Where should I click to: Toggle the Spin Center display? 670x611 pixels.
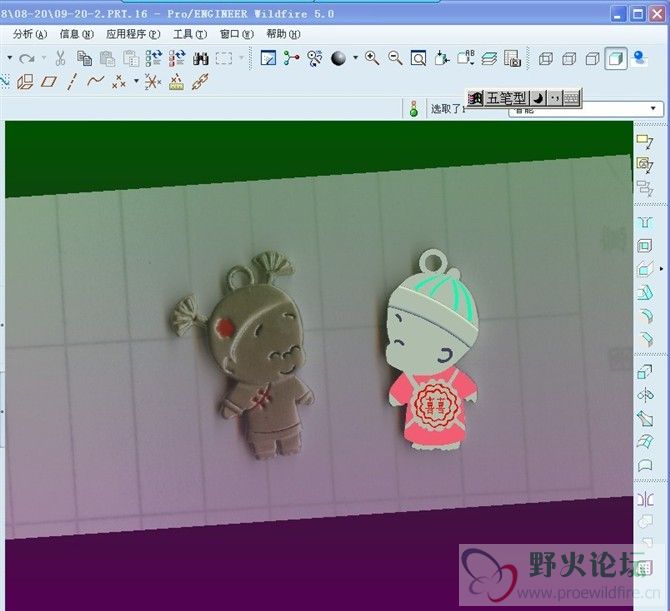(291, 58)
